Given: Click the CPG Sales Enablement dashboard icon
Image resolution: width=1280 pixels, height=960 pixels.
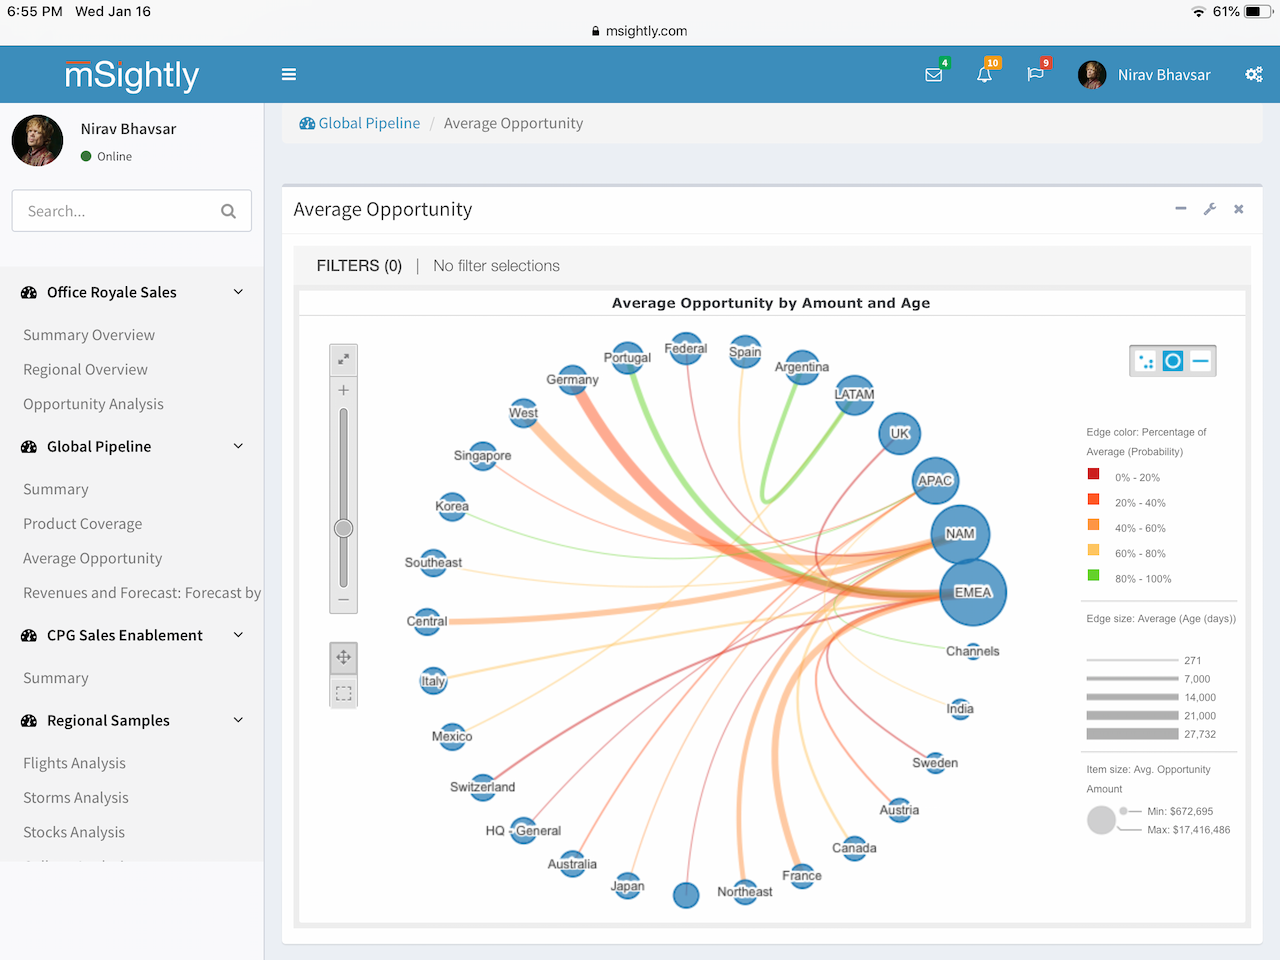Looking at the screenshot, I should pyautogui.click(x=29, y=636).
